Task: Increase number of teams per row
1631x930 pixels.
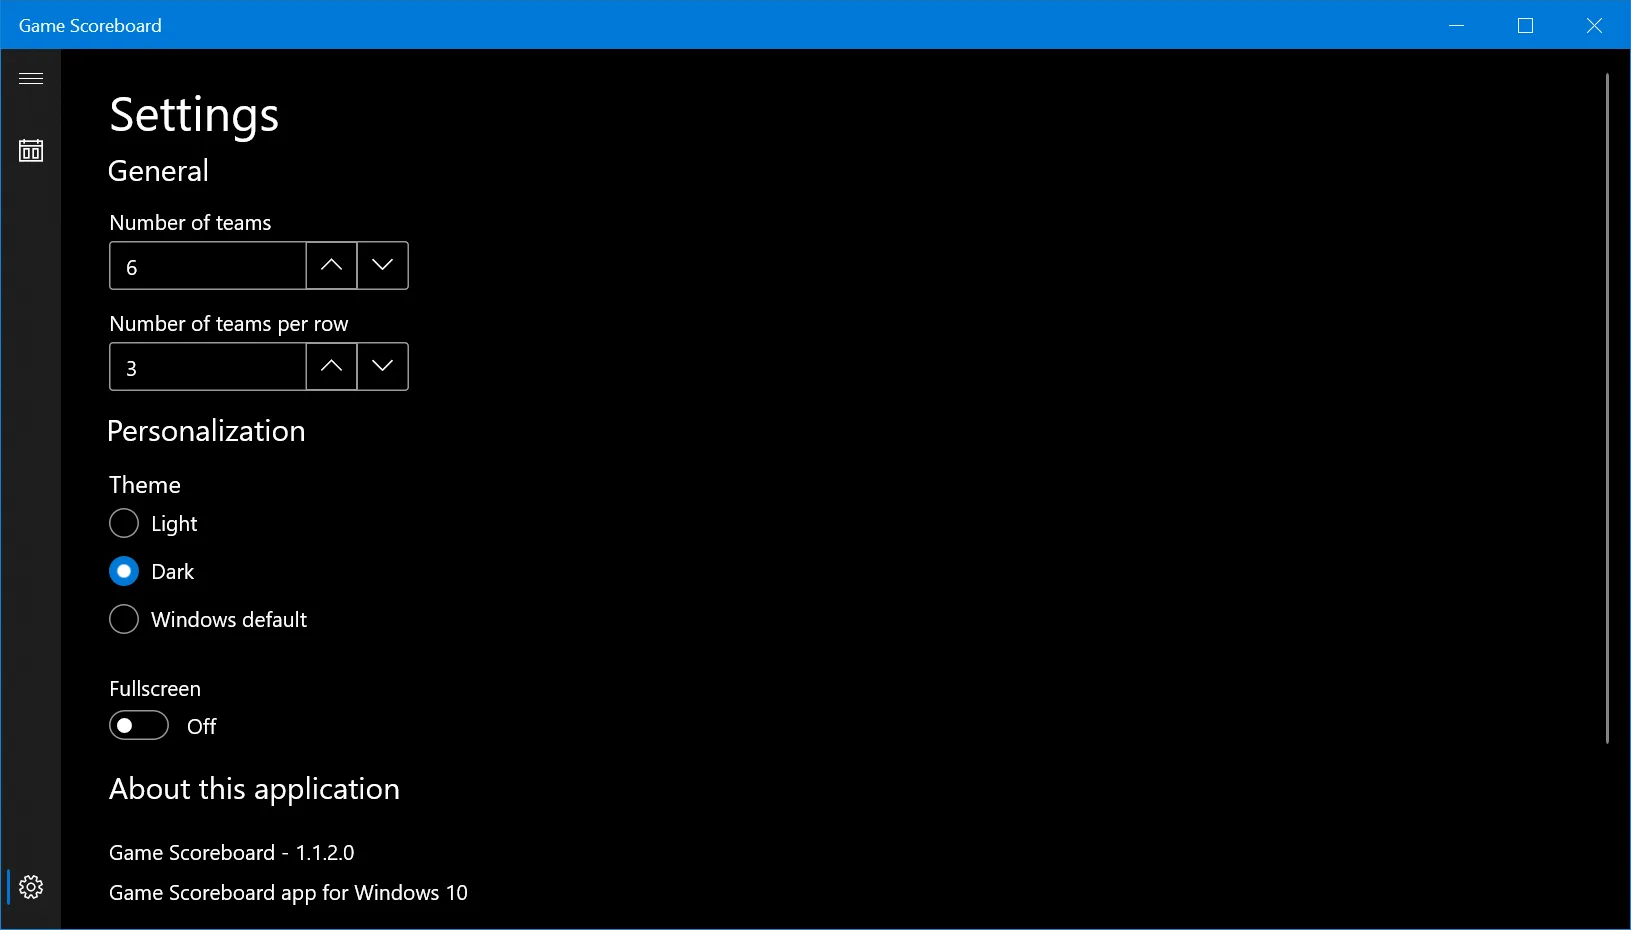Action: click(x=331, y=366)
